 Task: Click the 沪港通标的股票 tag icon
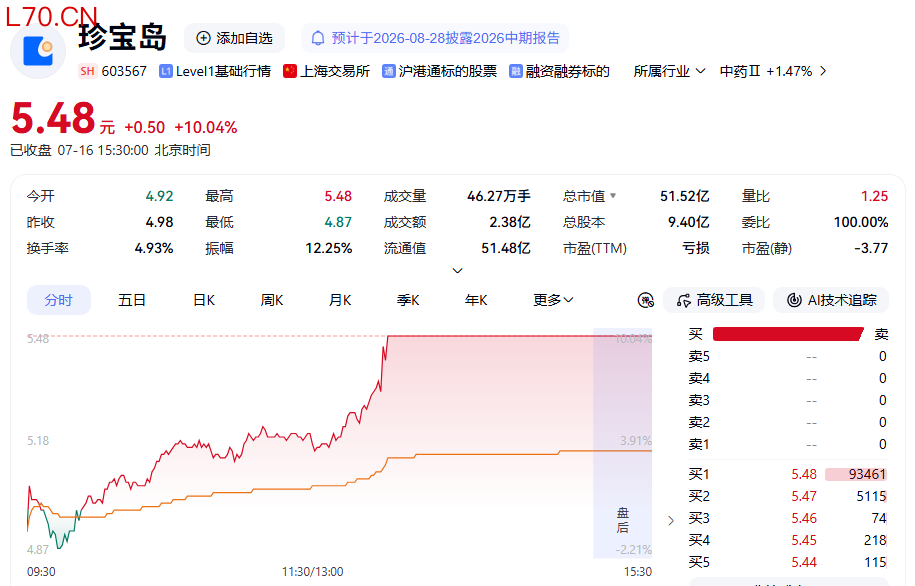[388, 71]
